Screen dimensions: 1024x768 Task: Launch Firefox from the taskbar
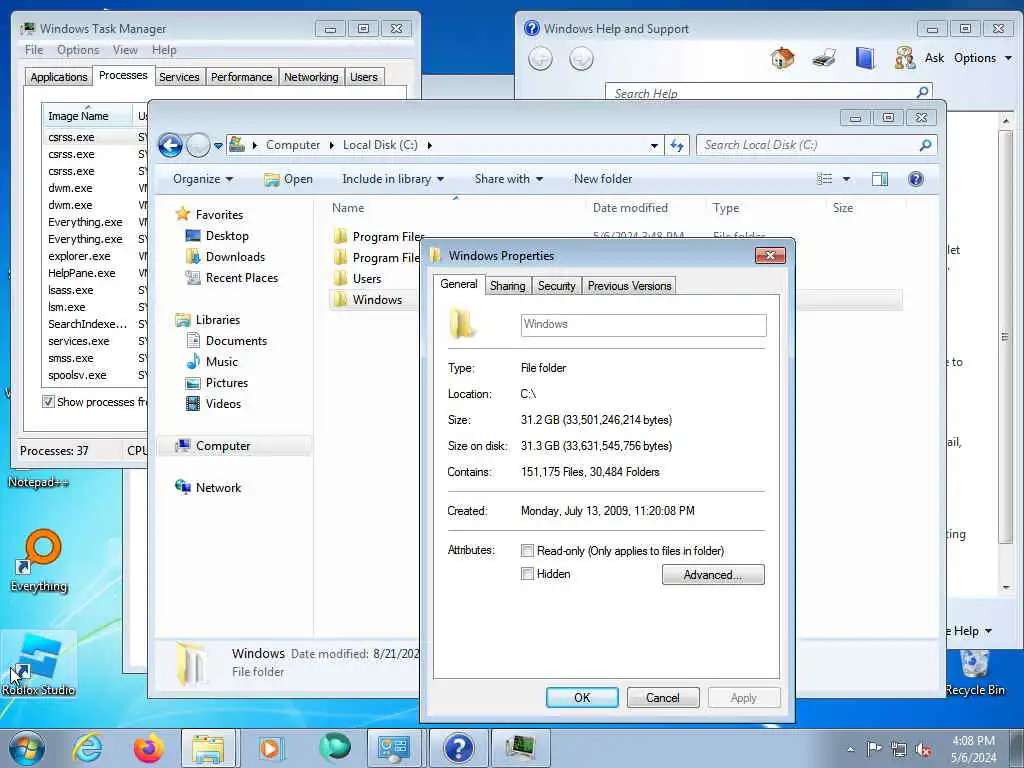point(148,748)
